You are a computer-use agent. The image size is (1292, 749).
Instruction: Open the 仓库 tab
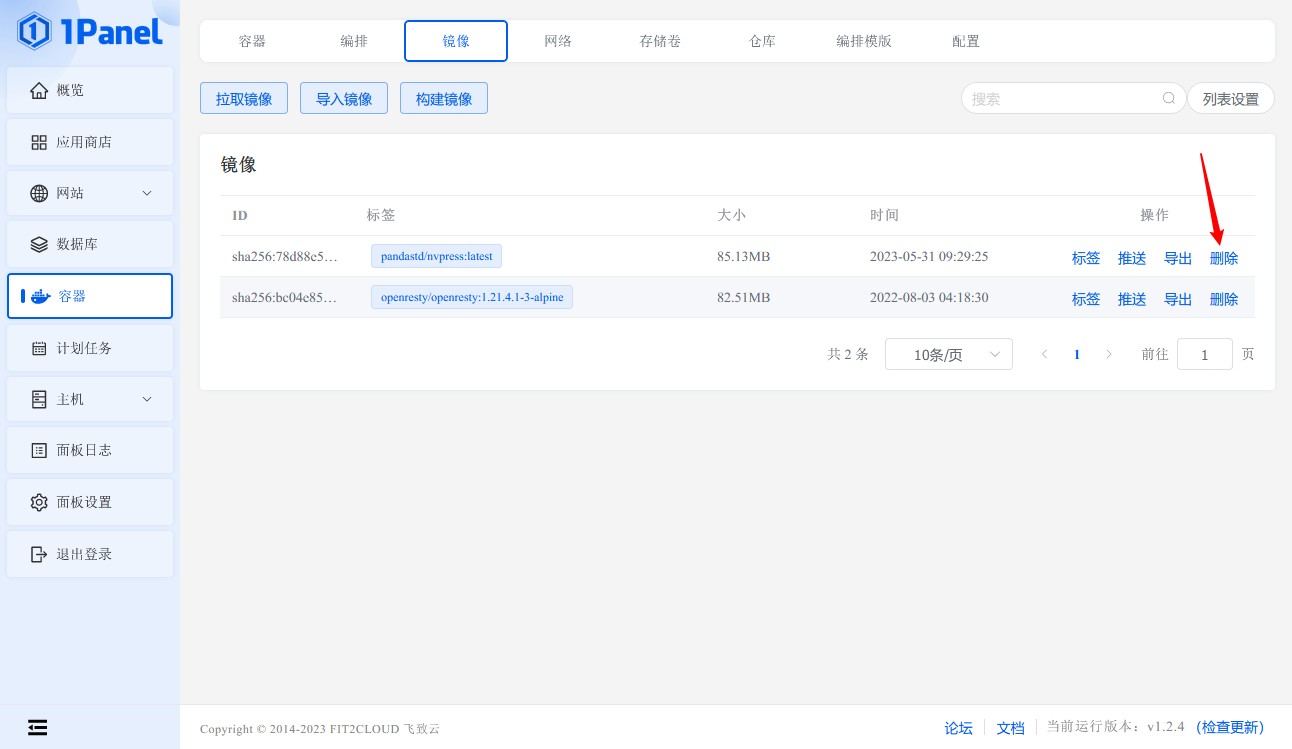(762, 41)
